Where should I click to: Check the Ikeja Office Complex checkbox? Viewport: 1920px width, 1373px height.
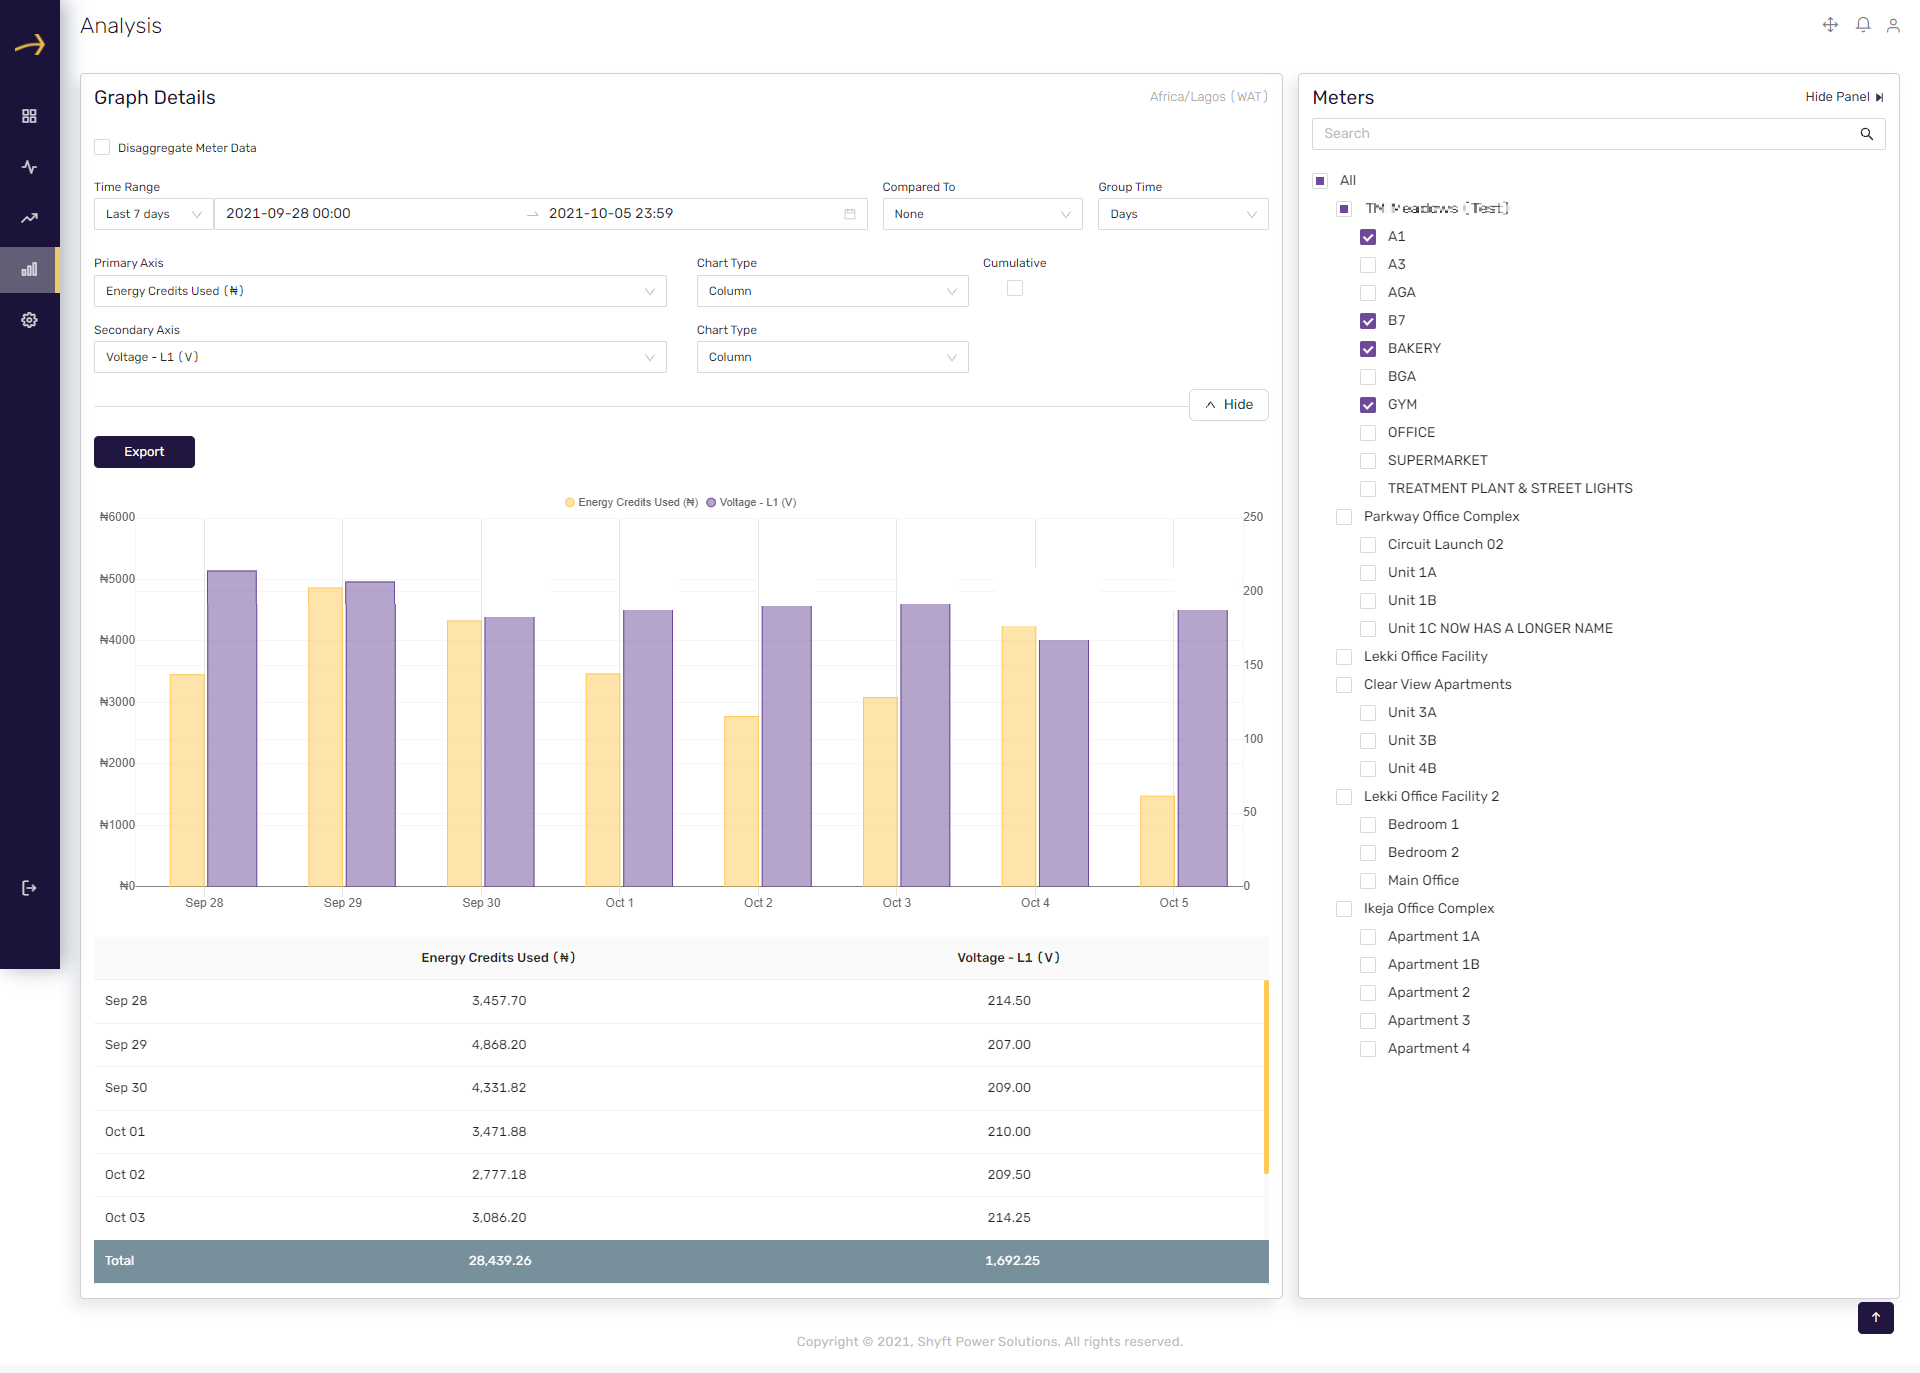point(1344,909)
